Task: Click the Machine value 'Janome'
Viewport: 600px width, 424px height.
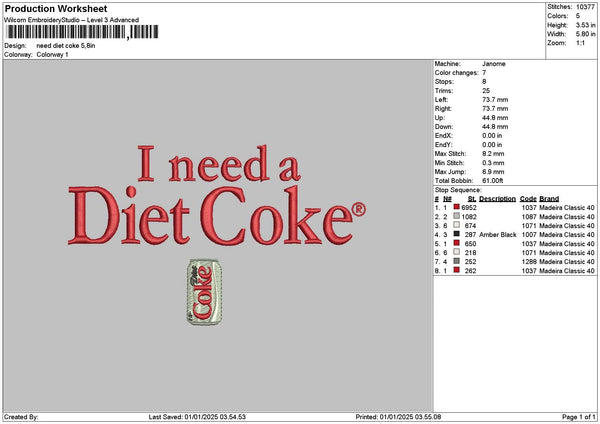Action: (494, 64)
